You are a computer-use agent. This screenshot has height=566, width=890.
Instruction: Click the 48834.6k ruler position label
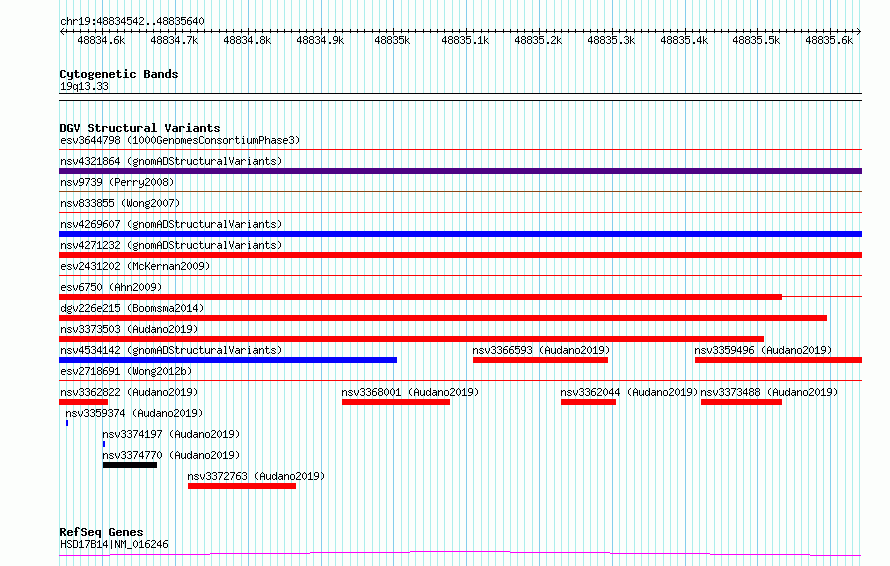click(101, 40)
